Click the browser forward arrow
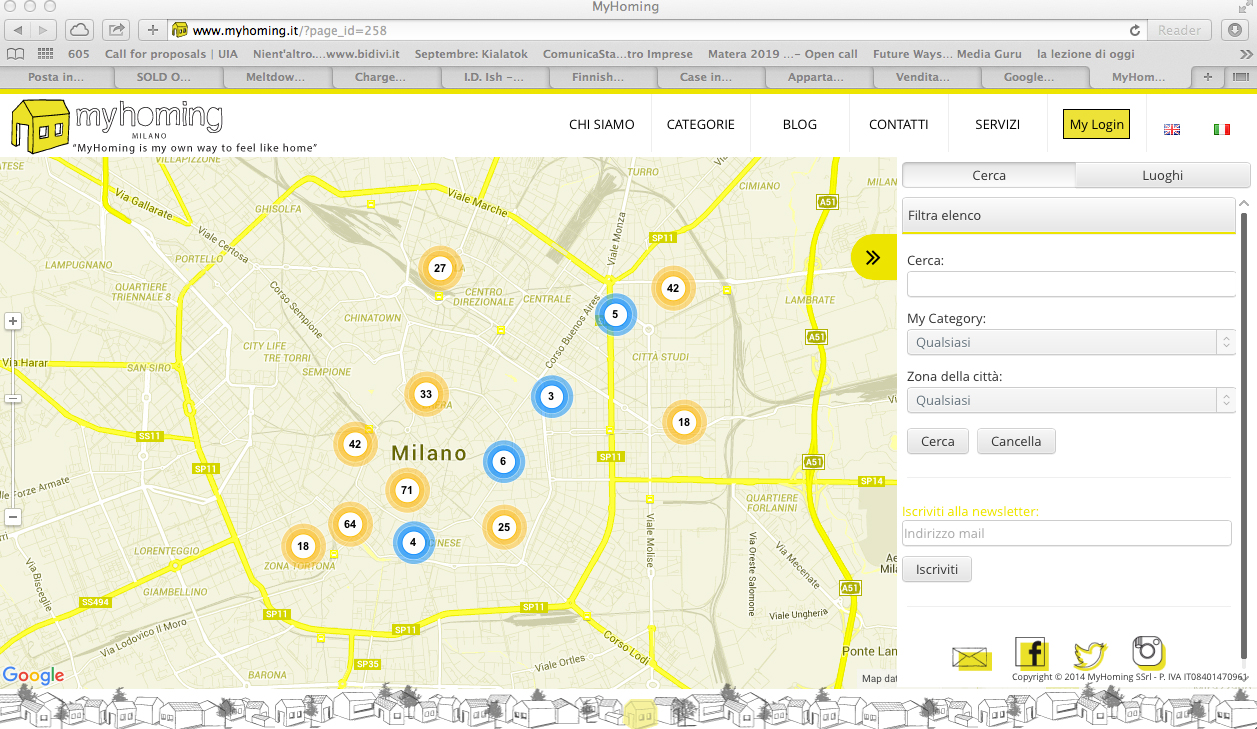The image size is (1257, 729). 46,30
